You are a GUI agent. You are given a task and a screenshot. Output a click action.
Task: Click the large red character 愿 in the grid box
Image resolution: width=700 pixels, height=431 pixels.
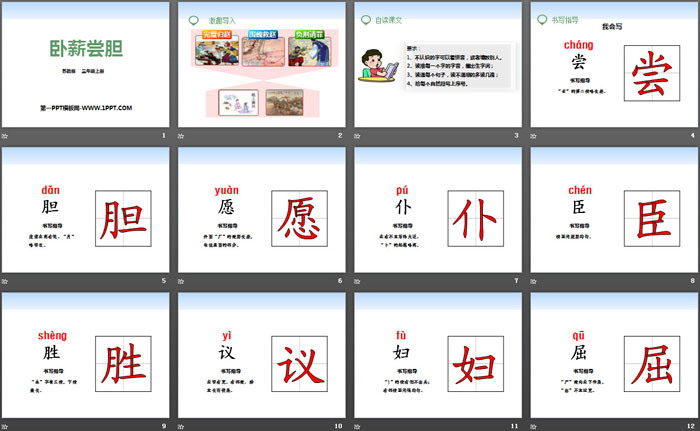[299, 218]
